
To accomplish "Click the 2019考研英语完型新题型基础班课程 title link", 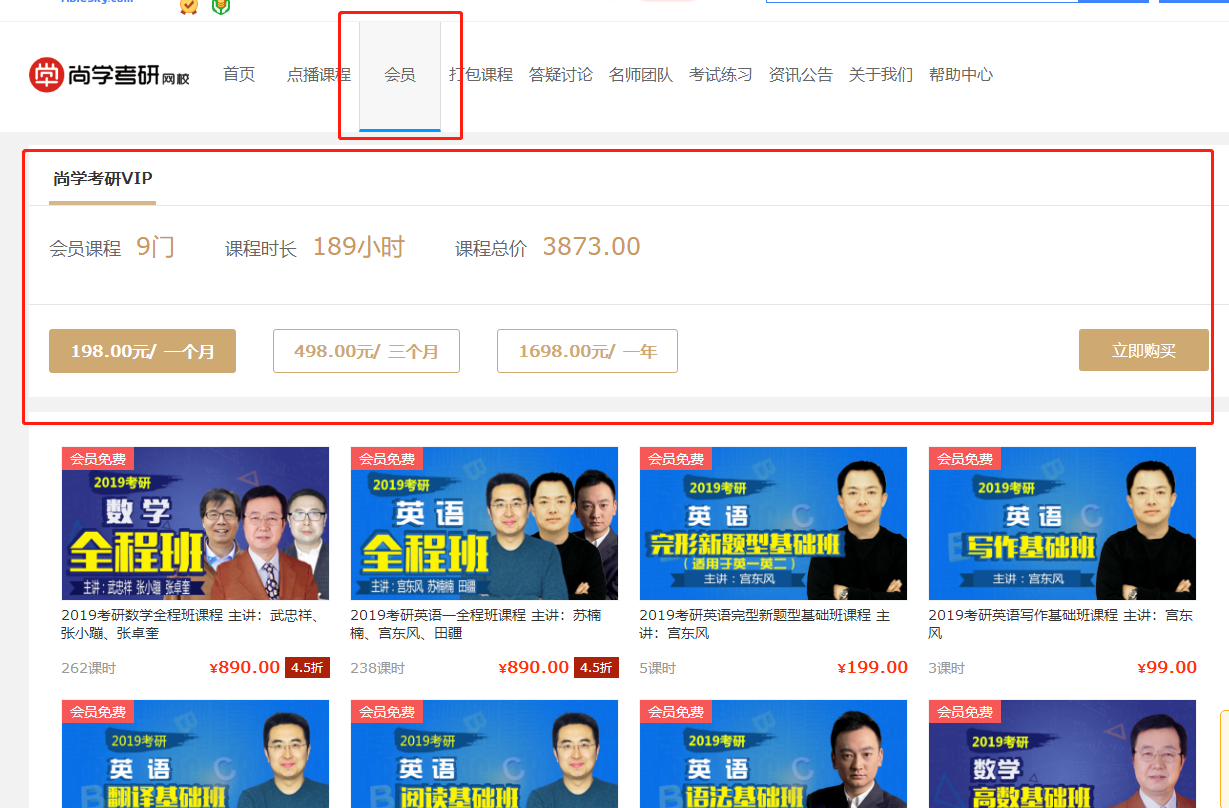I will [765, 624].
